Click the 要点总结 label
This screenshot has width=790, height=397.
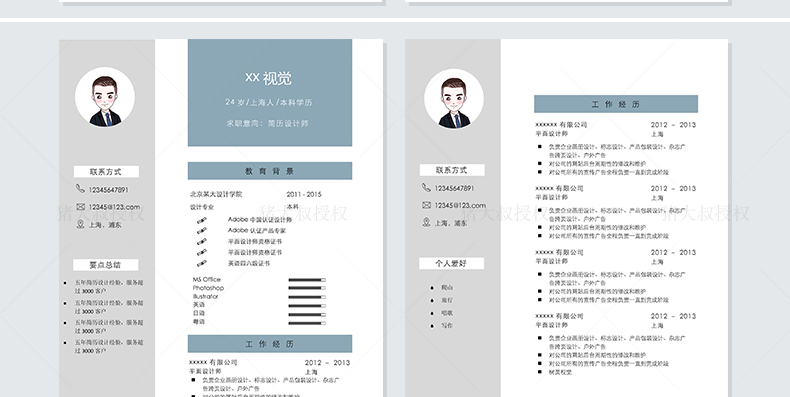point(105,265)
